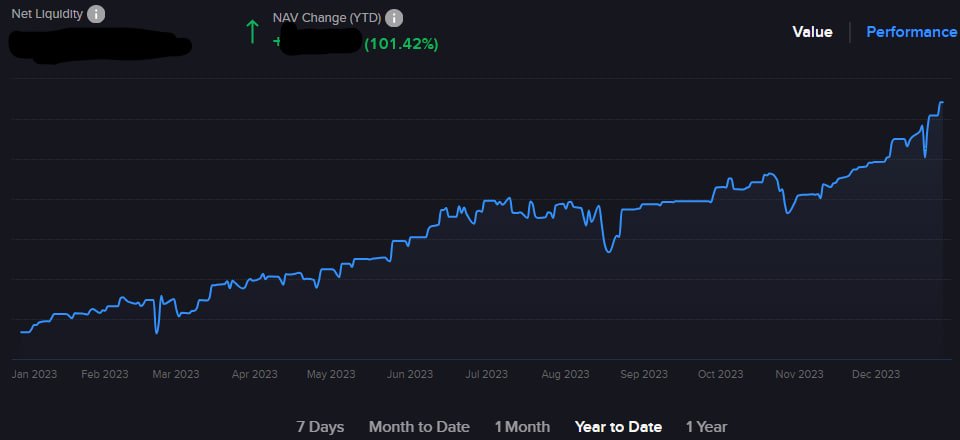The height and width of the screenshot is (440, 960).
Task: Select the 1 Year range
Action: coord(707,427)
